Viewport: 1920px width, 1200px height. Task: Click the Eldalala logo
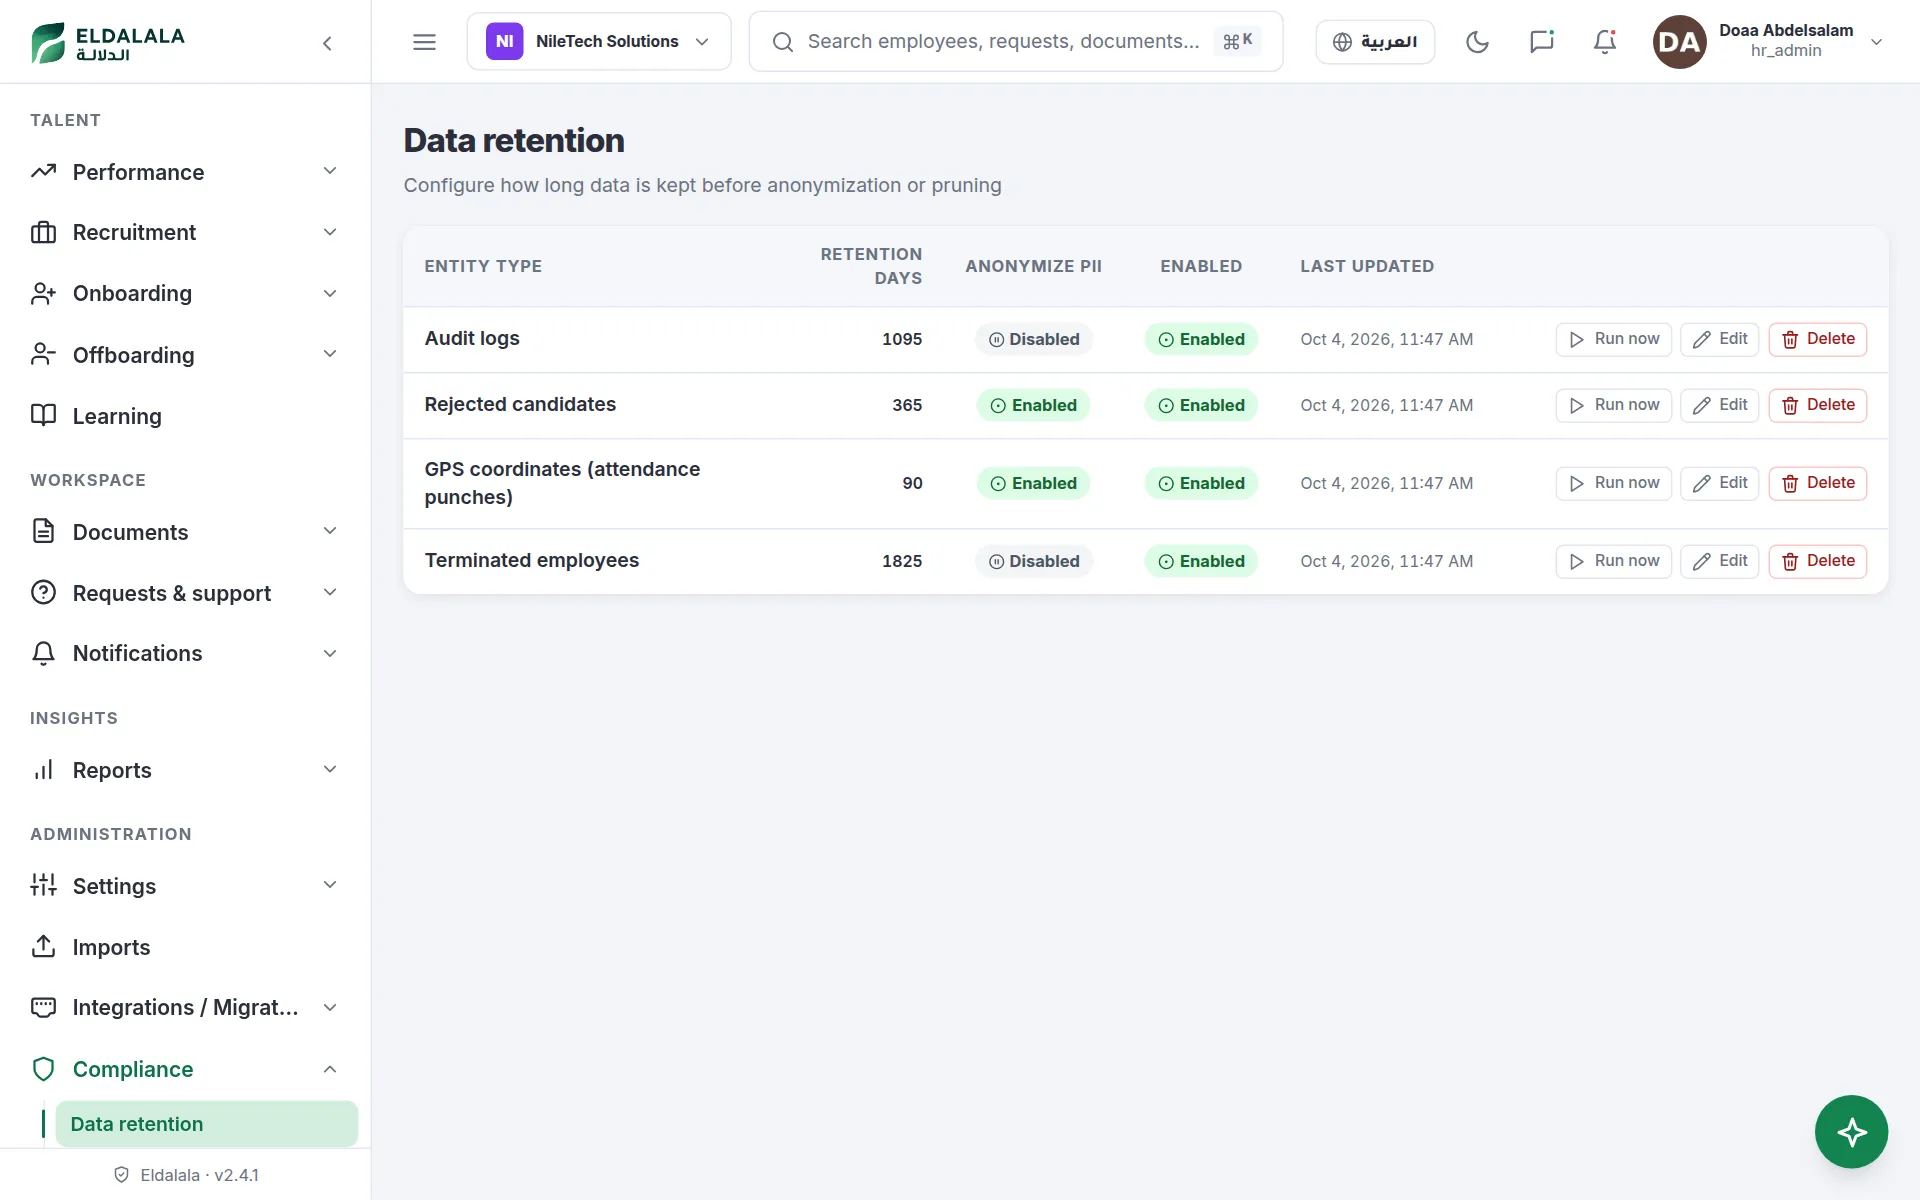(108, 42)
